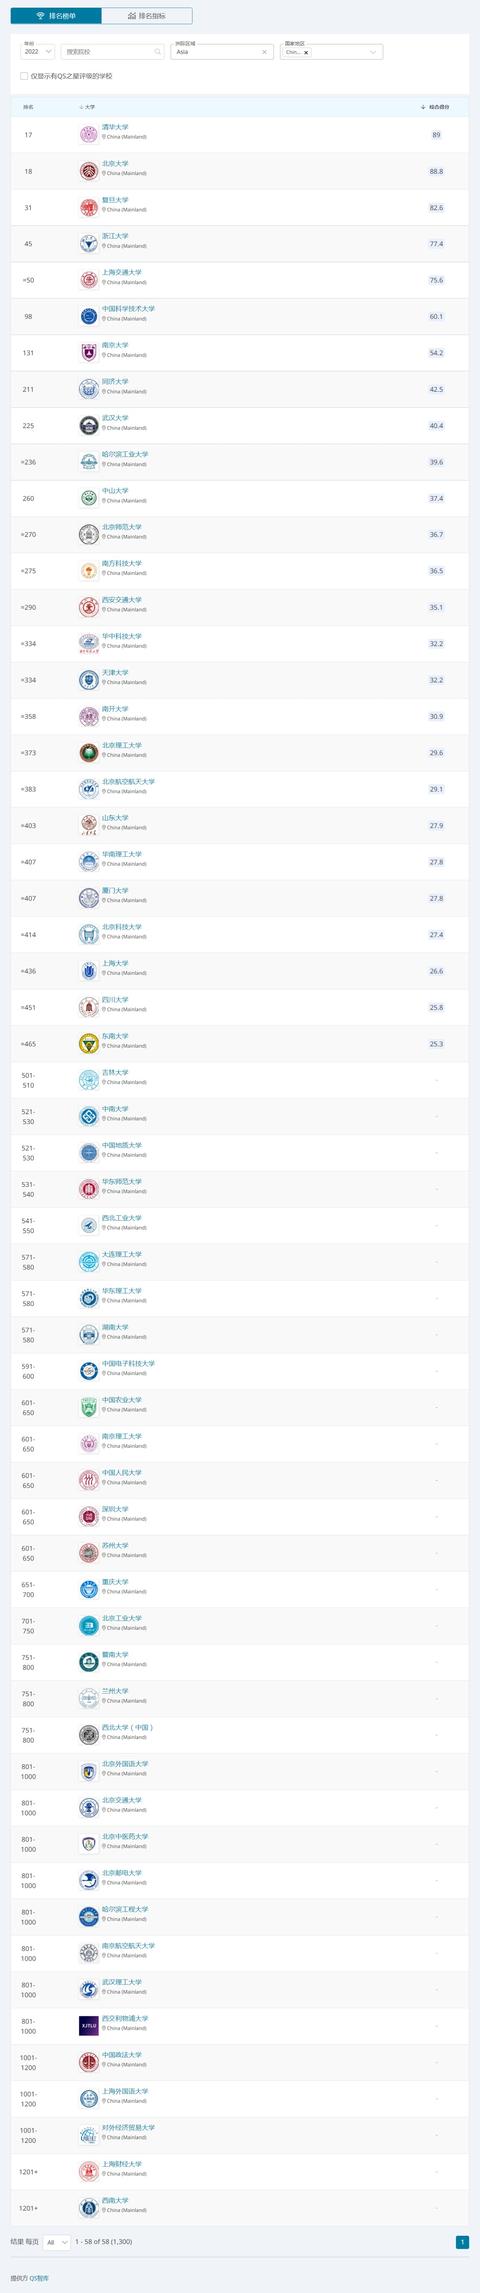The height and width of the screenshot is (2293, 480).
Task: Open the year 2022 dropdown
Action: 37,51
